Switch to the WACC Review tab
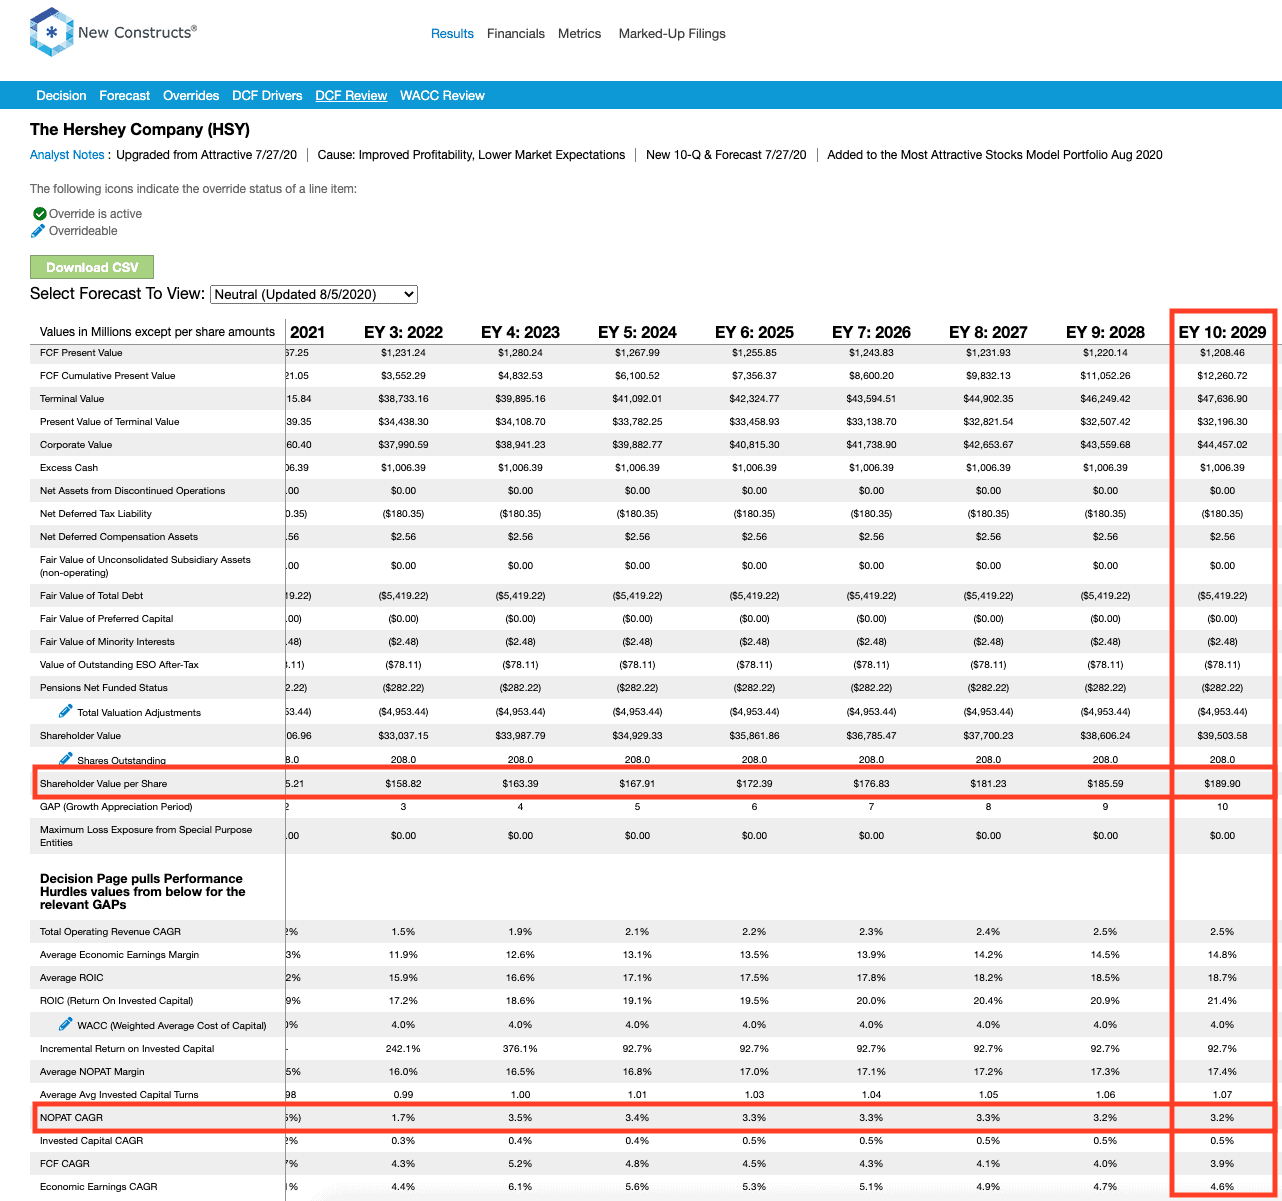This screenshot has width=1282, height=1201. (442, 96)
